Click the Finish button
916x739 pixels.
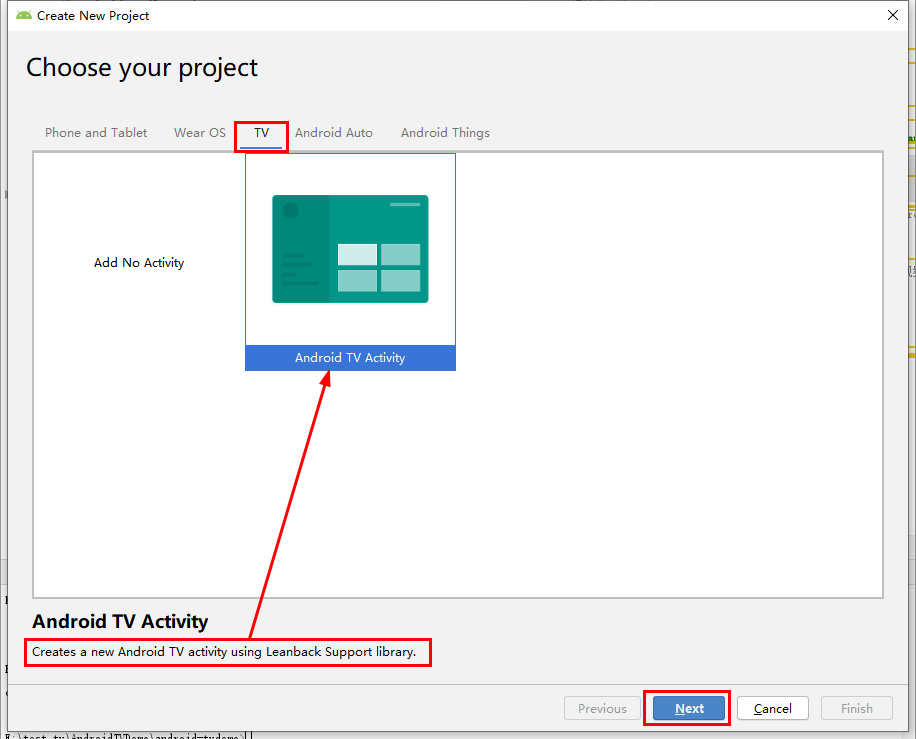(x=856, y=708)
